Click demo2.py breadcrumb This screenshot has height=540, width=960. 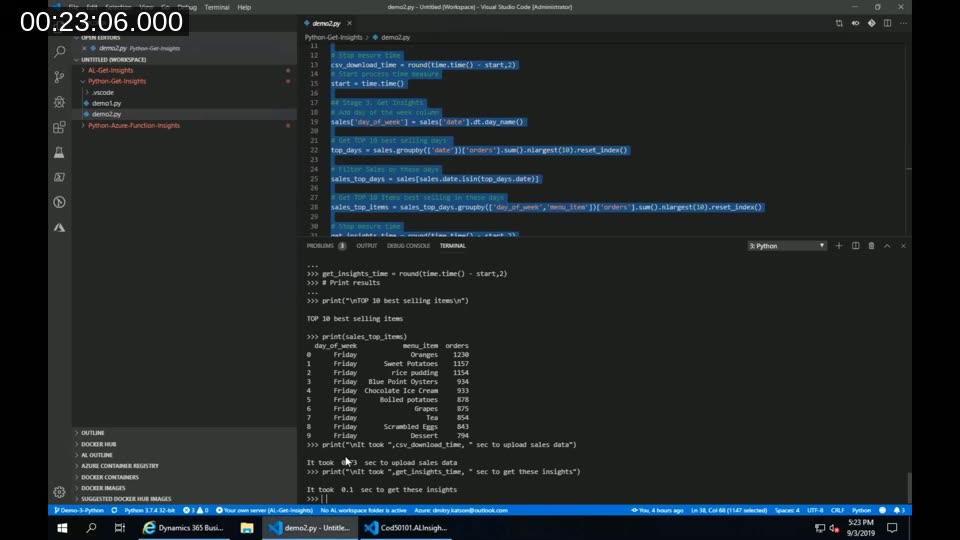396,37
